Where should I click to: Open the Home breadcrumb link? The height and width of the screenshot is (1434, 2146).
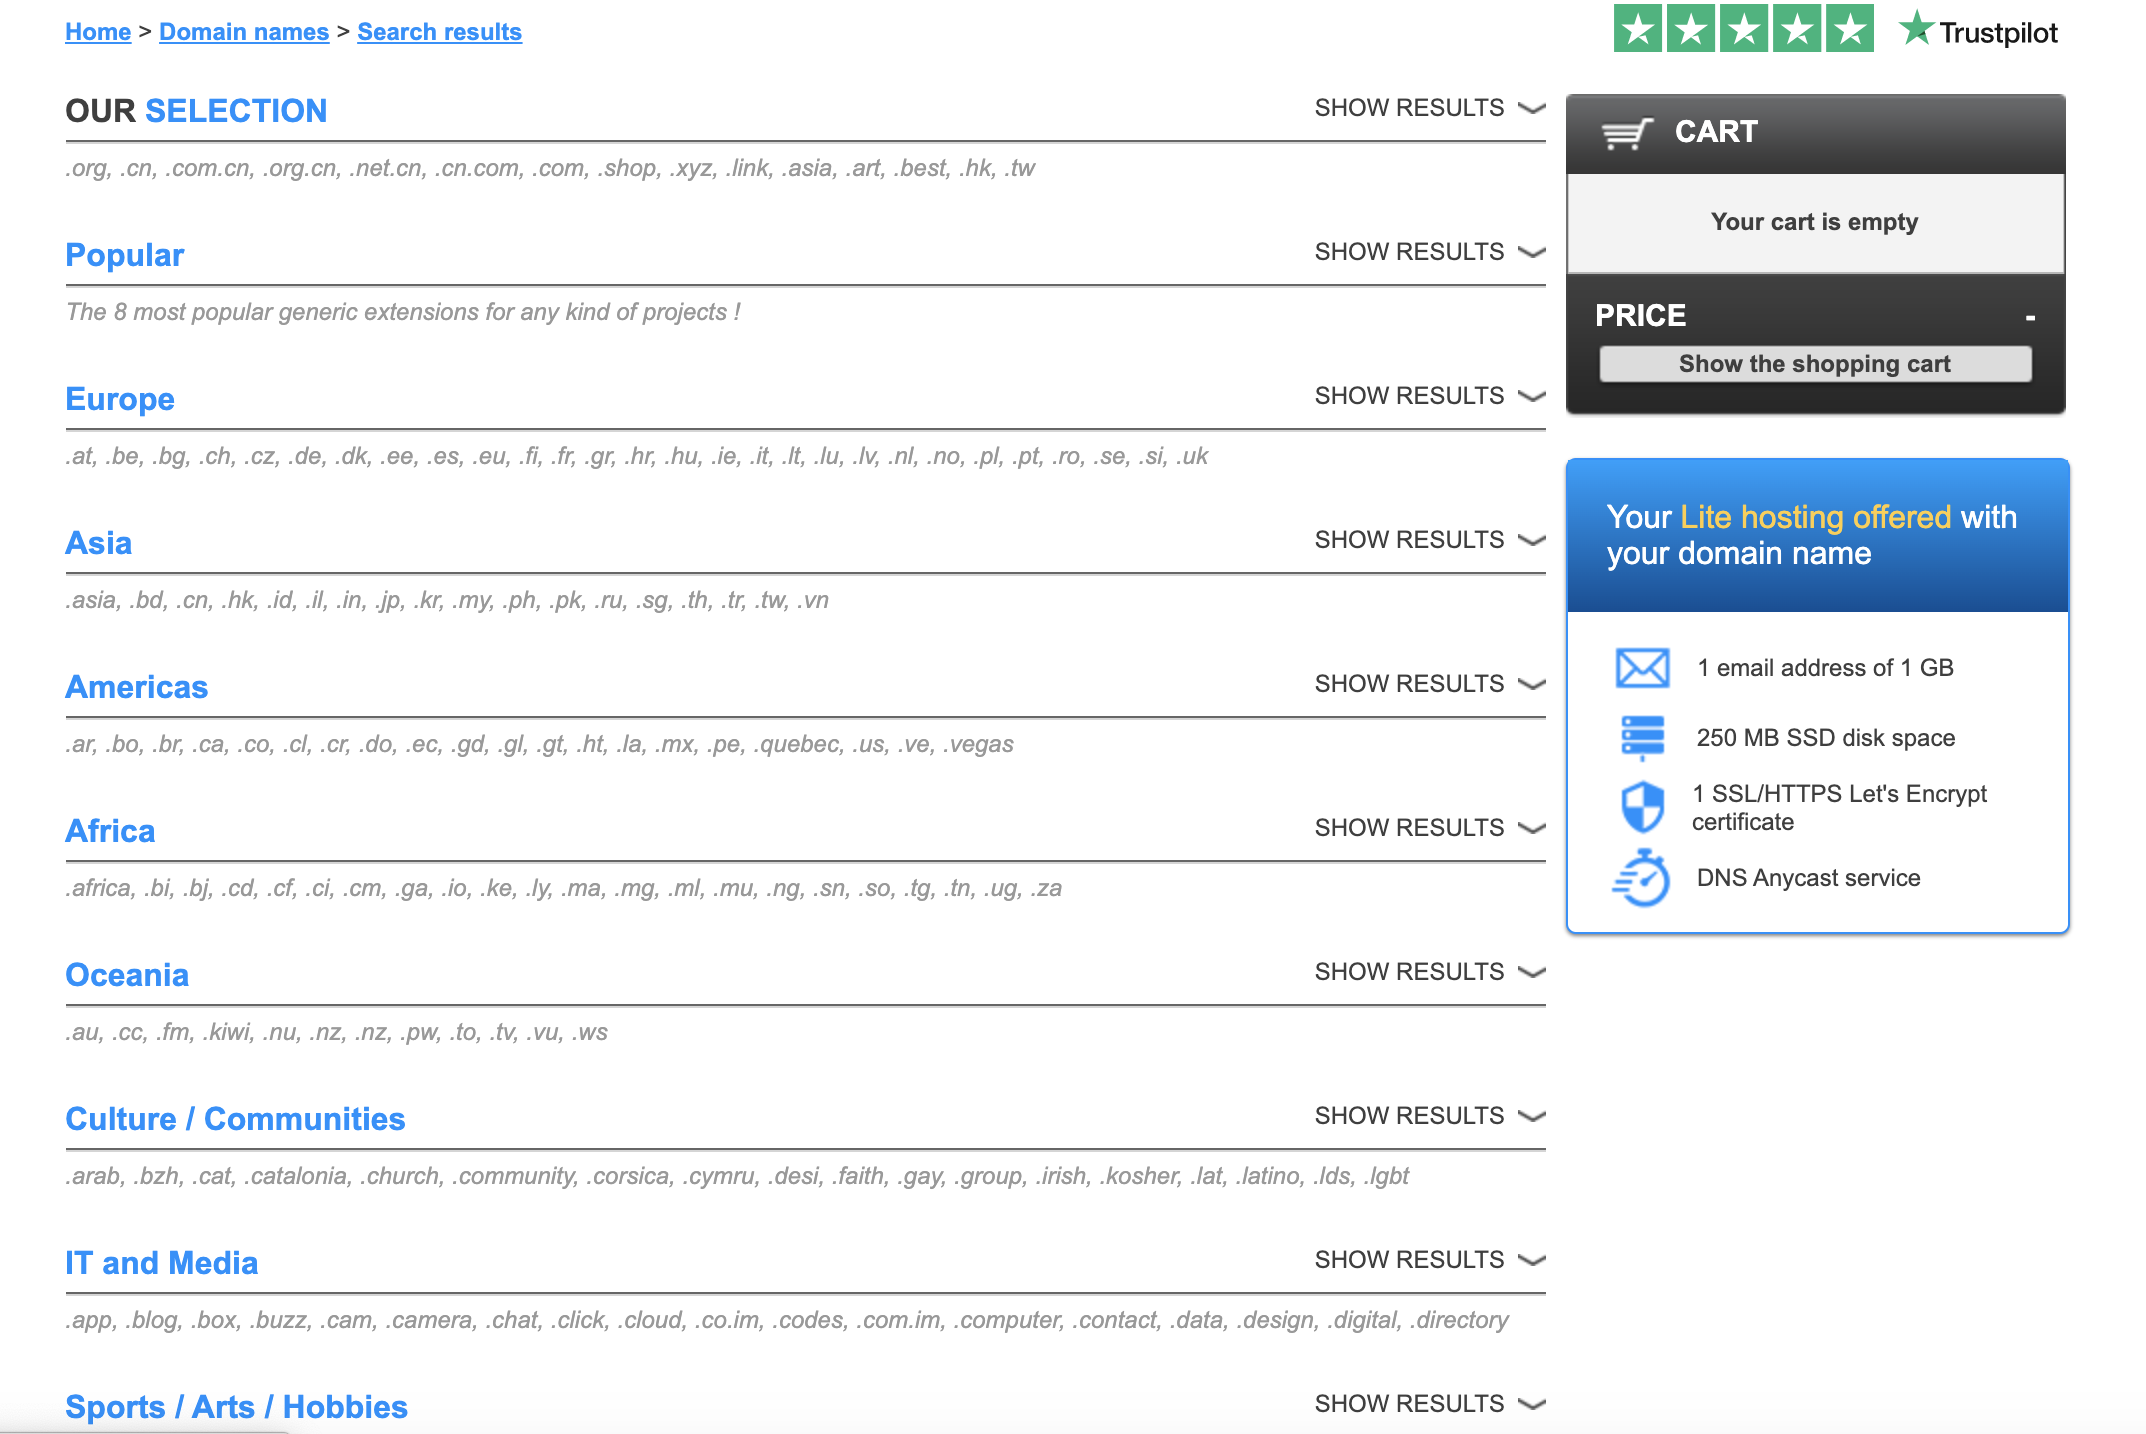(98, 32)
